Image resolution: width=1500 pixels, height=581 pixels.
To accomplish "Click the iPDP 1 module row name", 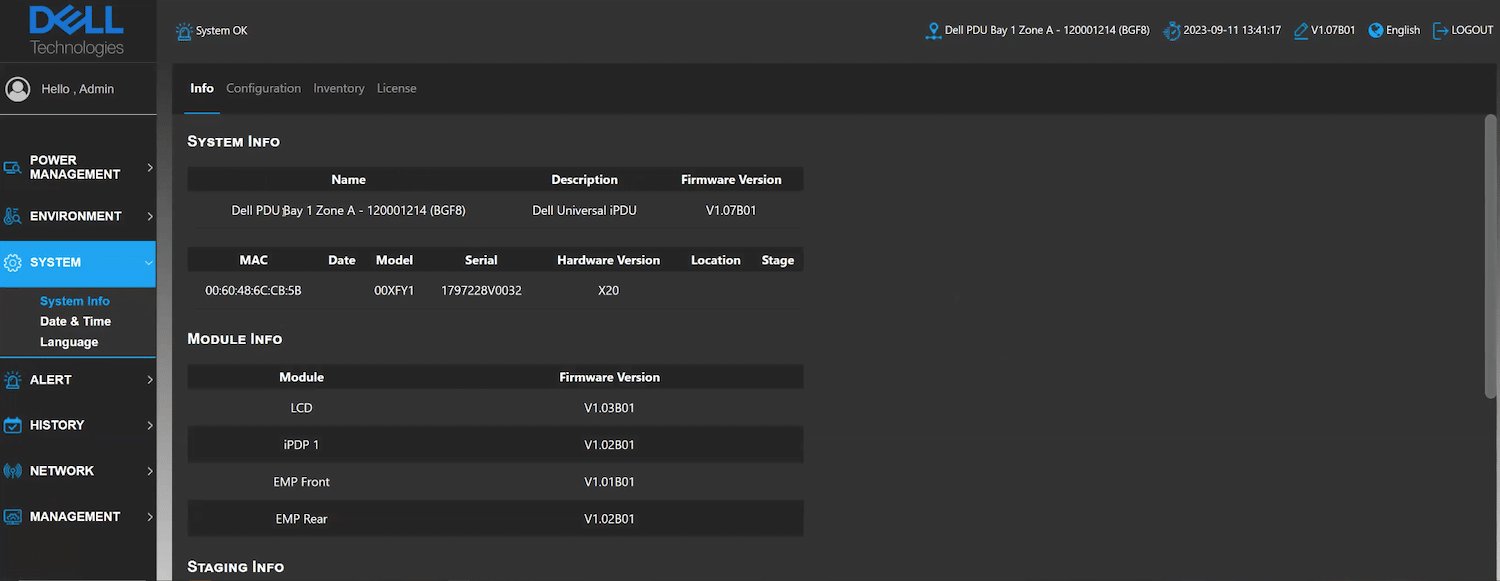I will coord(301,445).
